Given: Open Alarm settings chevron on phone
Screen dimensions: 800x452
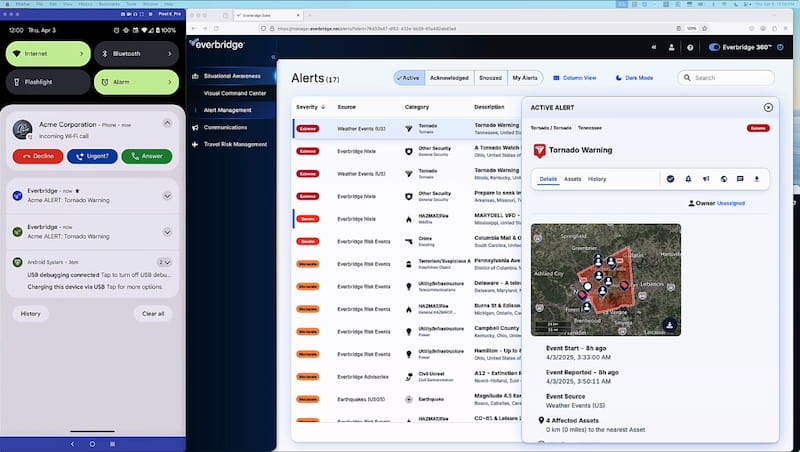Looking at the screenshot, I should coord(170,82).
